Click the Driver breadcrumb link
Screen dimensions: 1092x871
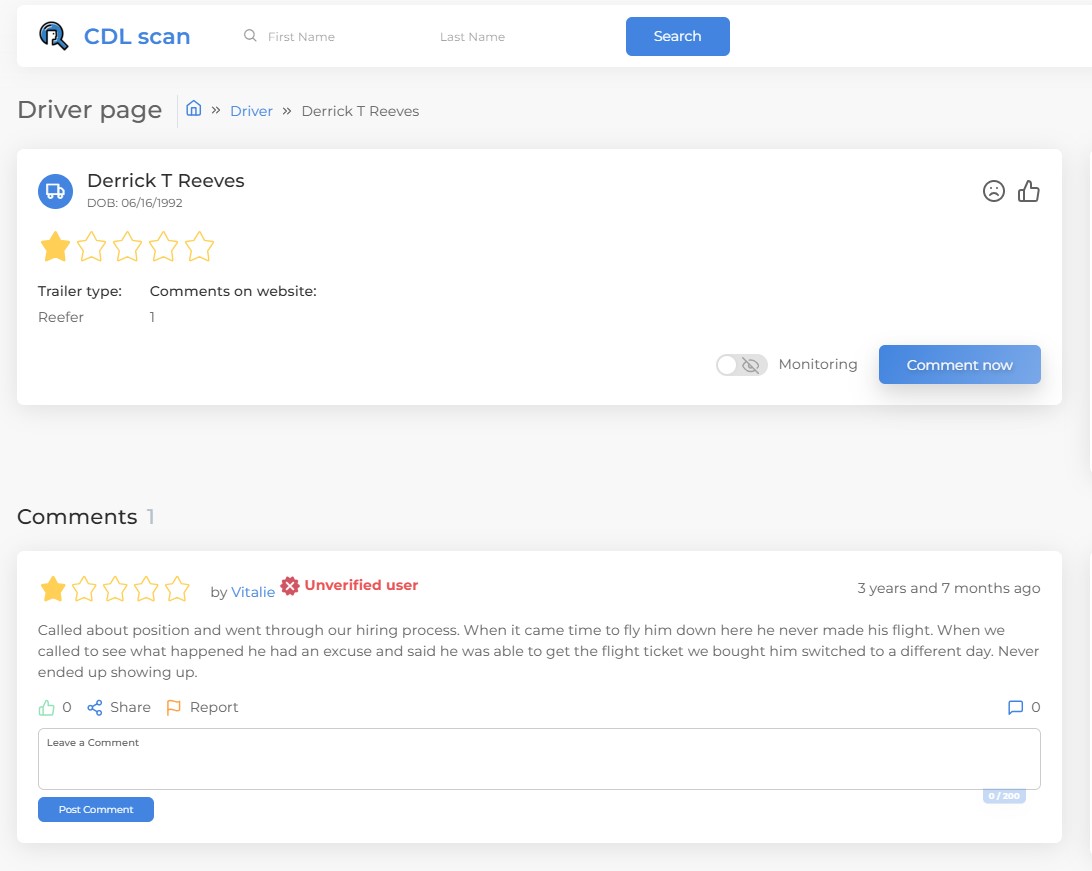251,111
